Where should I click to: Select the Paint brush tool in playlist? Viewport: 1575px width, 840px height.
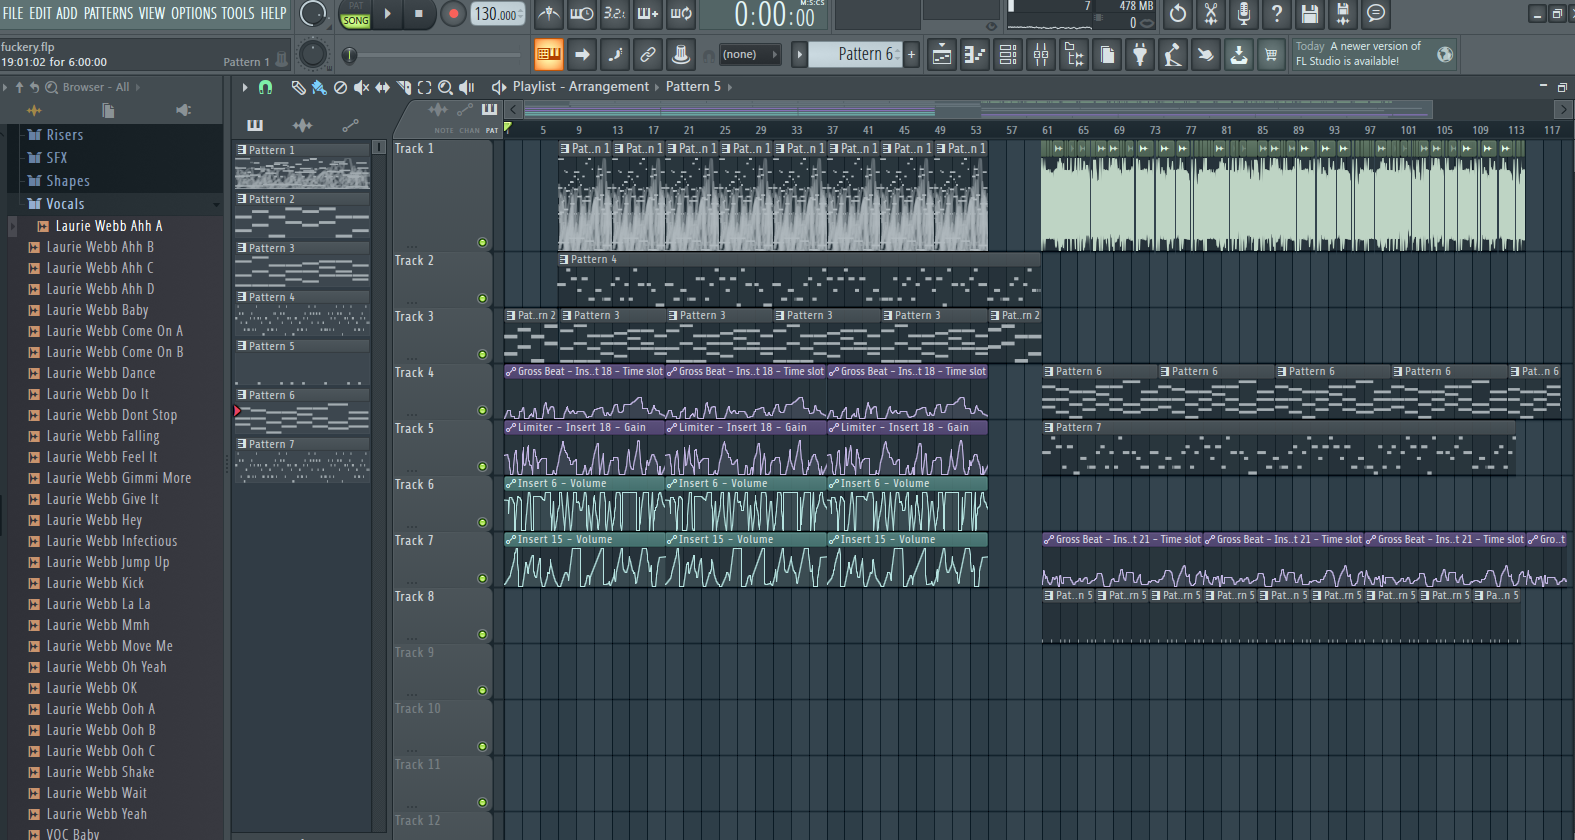(x=319, y=88)
